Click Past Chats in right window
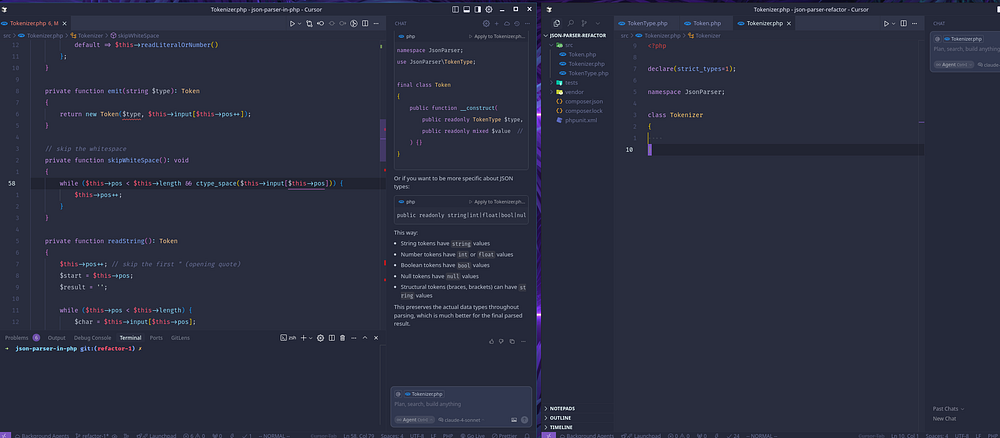The width and height of the screenshot is (1000, 438). (946, 408)
